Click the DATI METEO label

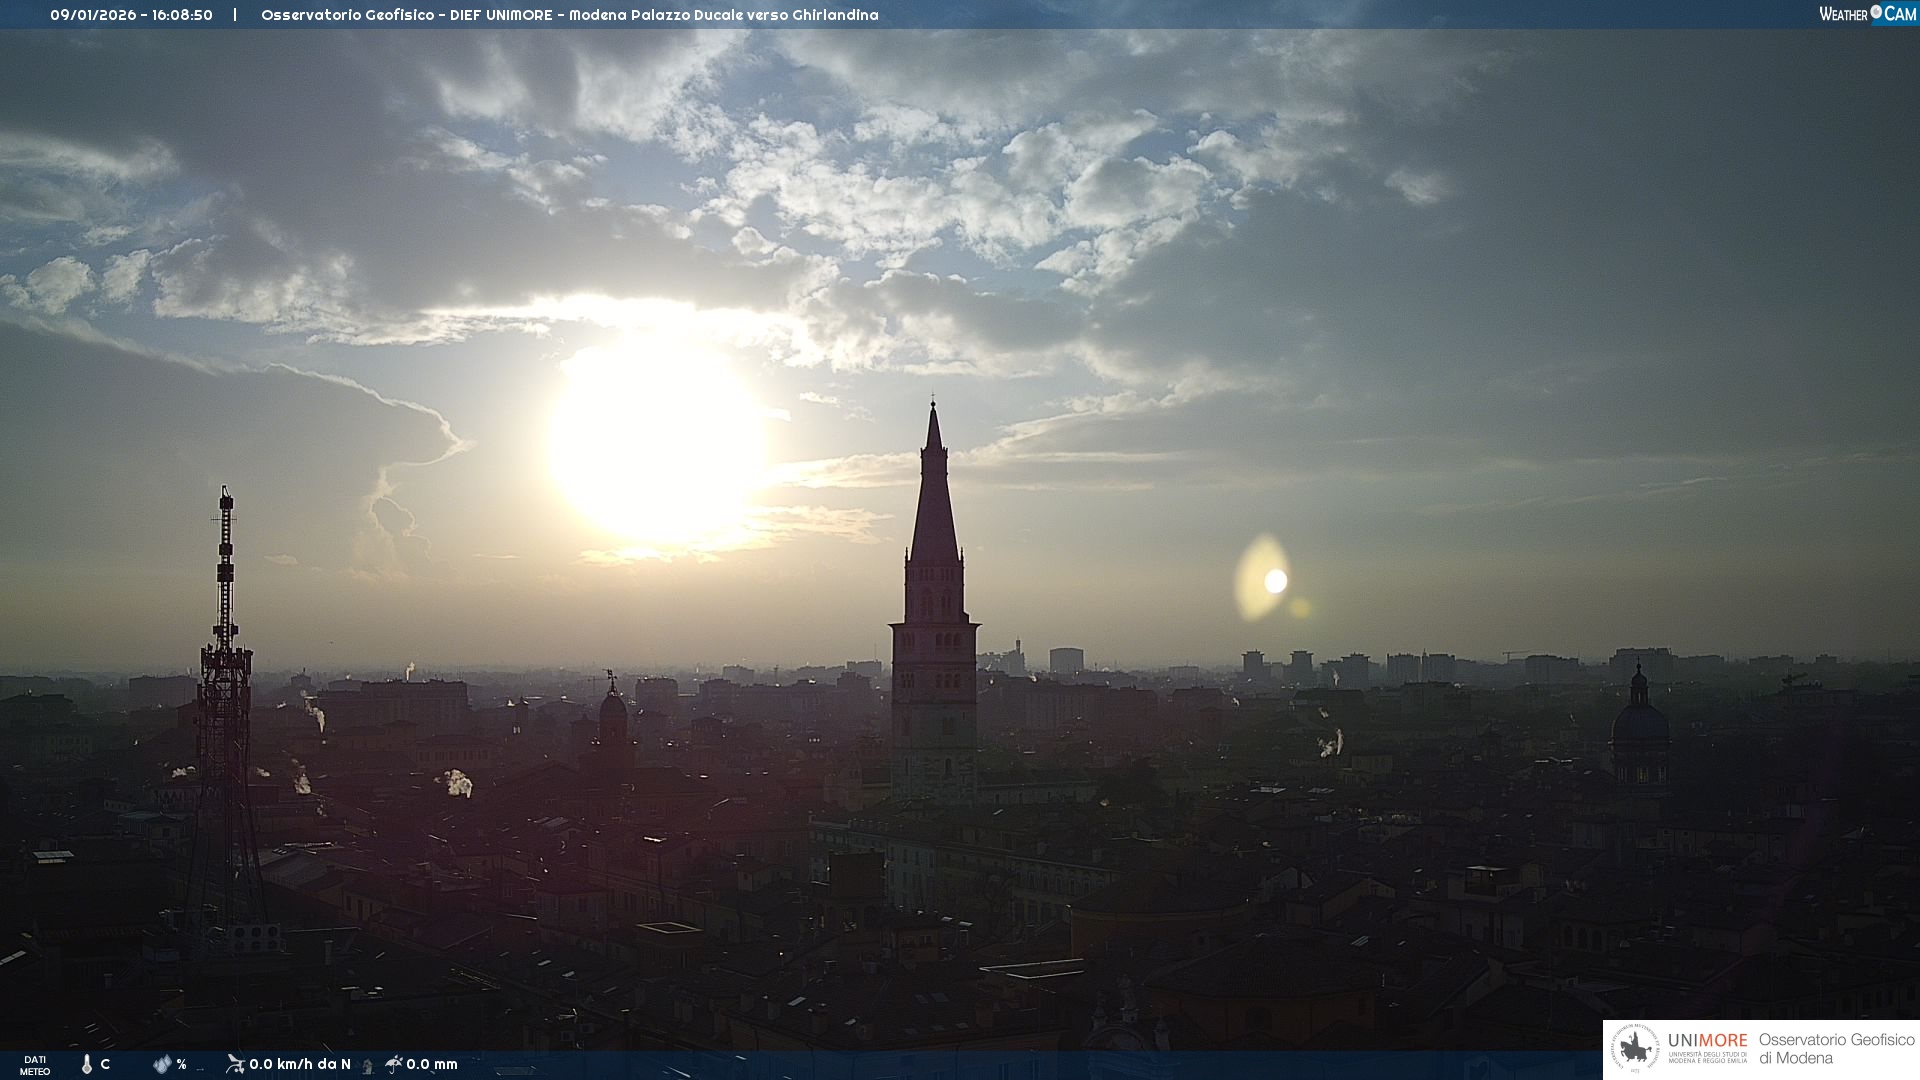coord(35,1065)
